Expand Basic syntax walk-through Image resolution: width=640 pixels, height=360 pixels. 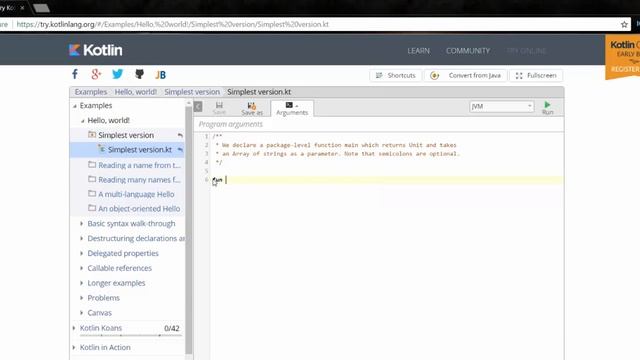[x=81, y=223]
